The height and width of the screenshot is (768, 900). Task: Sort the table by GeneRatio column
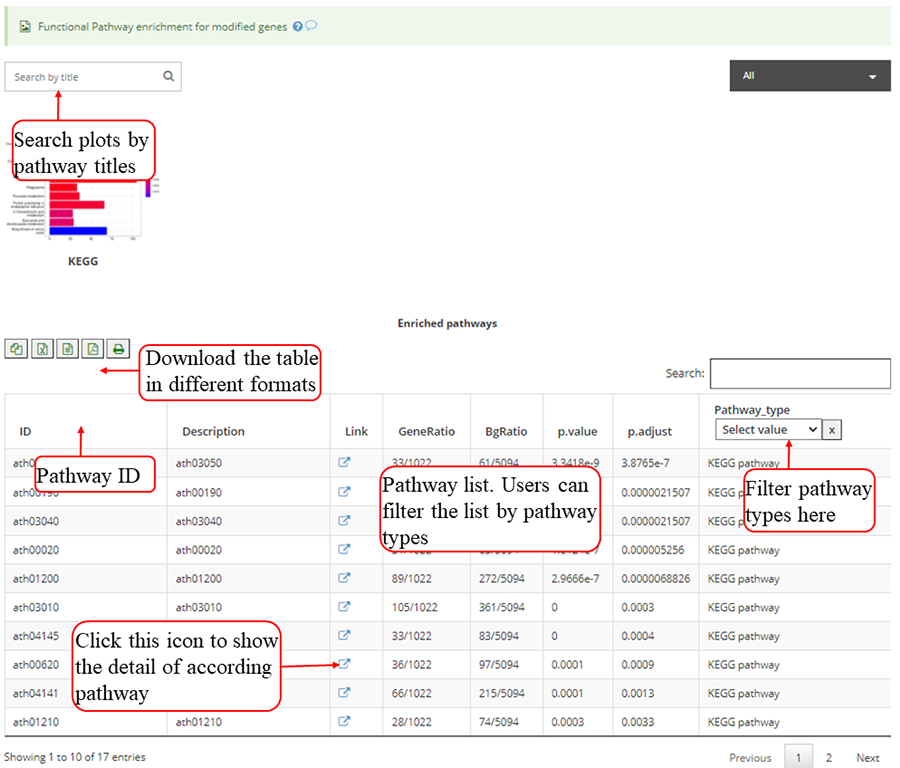[x=426, y=432]
